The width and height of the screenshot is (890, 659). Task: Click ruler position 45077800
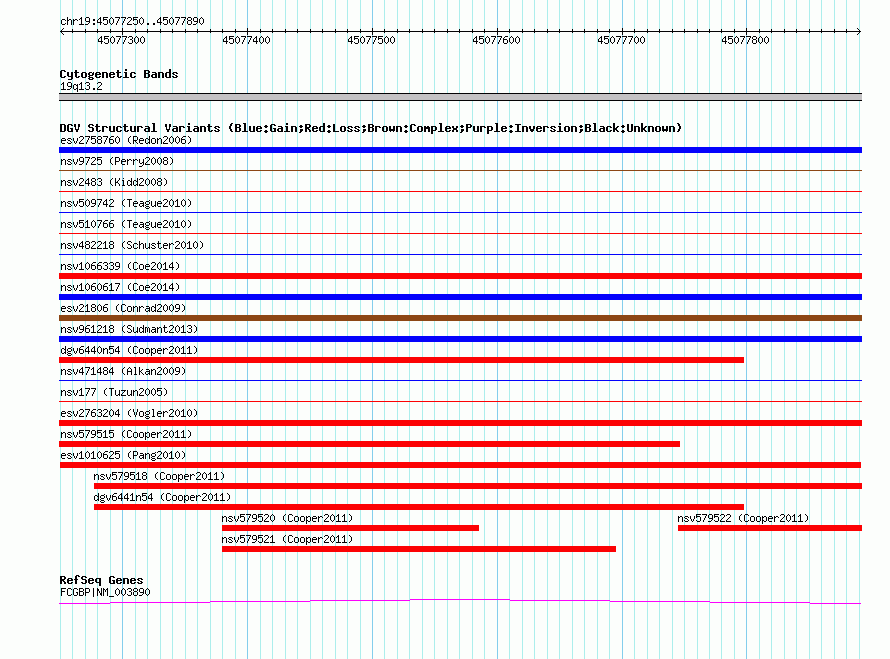click(x=745, y=40)
